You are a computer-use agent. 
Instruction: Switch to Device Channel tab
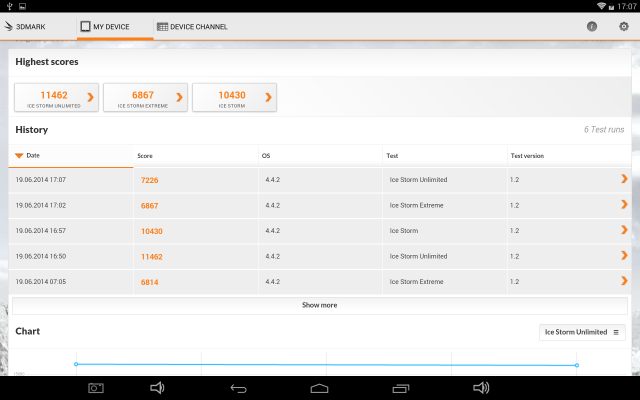click(x=192, y=27)
